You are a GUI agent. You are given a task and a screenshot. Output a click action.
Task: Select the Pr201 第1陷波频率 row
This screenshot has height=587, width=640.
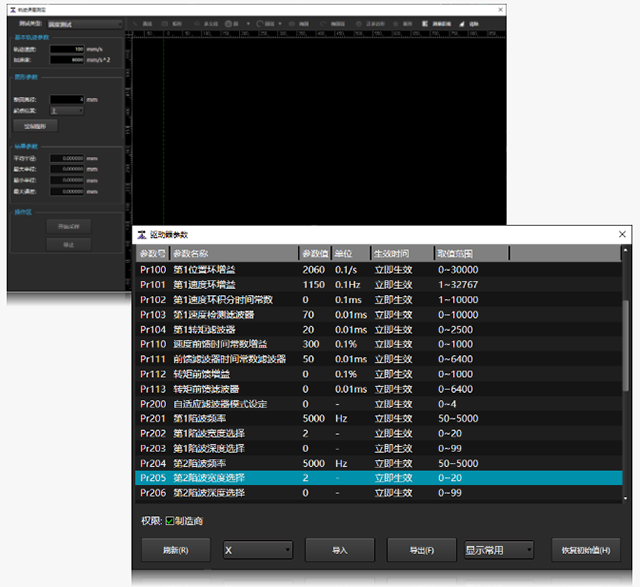[x=380, y=419]
